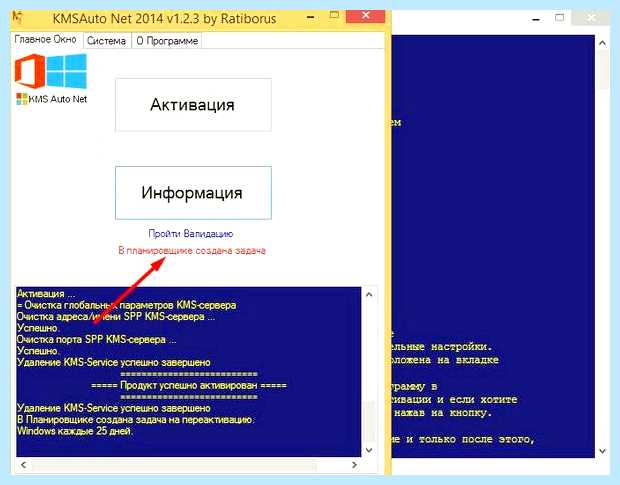Image resolution: width=620 pixels, height=485 pixels.
Task: Follow the Пройти Валидацию link
Action: (191, 234)
